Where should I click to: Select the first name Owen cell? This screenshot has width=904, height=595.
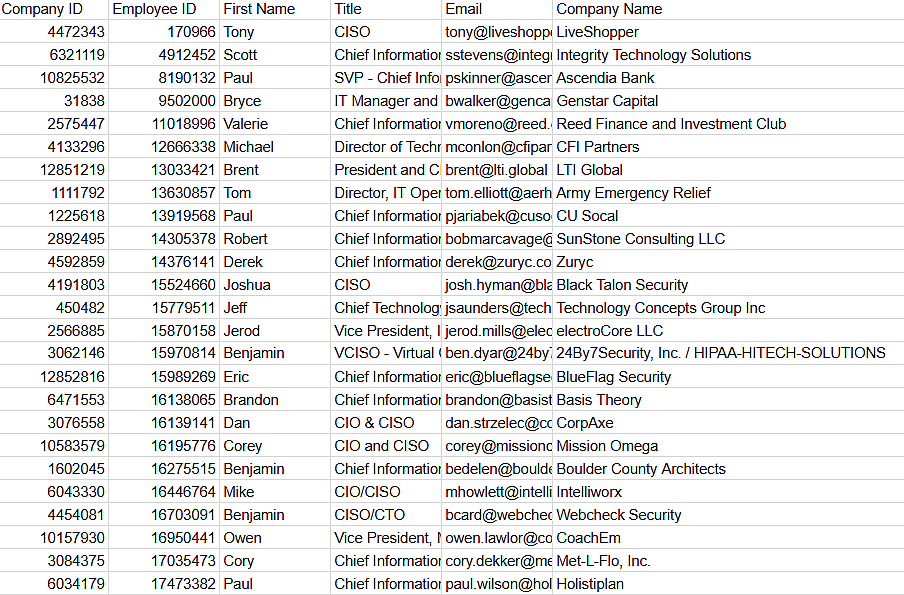(243, 538)
